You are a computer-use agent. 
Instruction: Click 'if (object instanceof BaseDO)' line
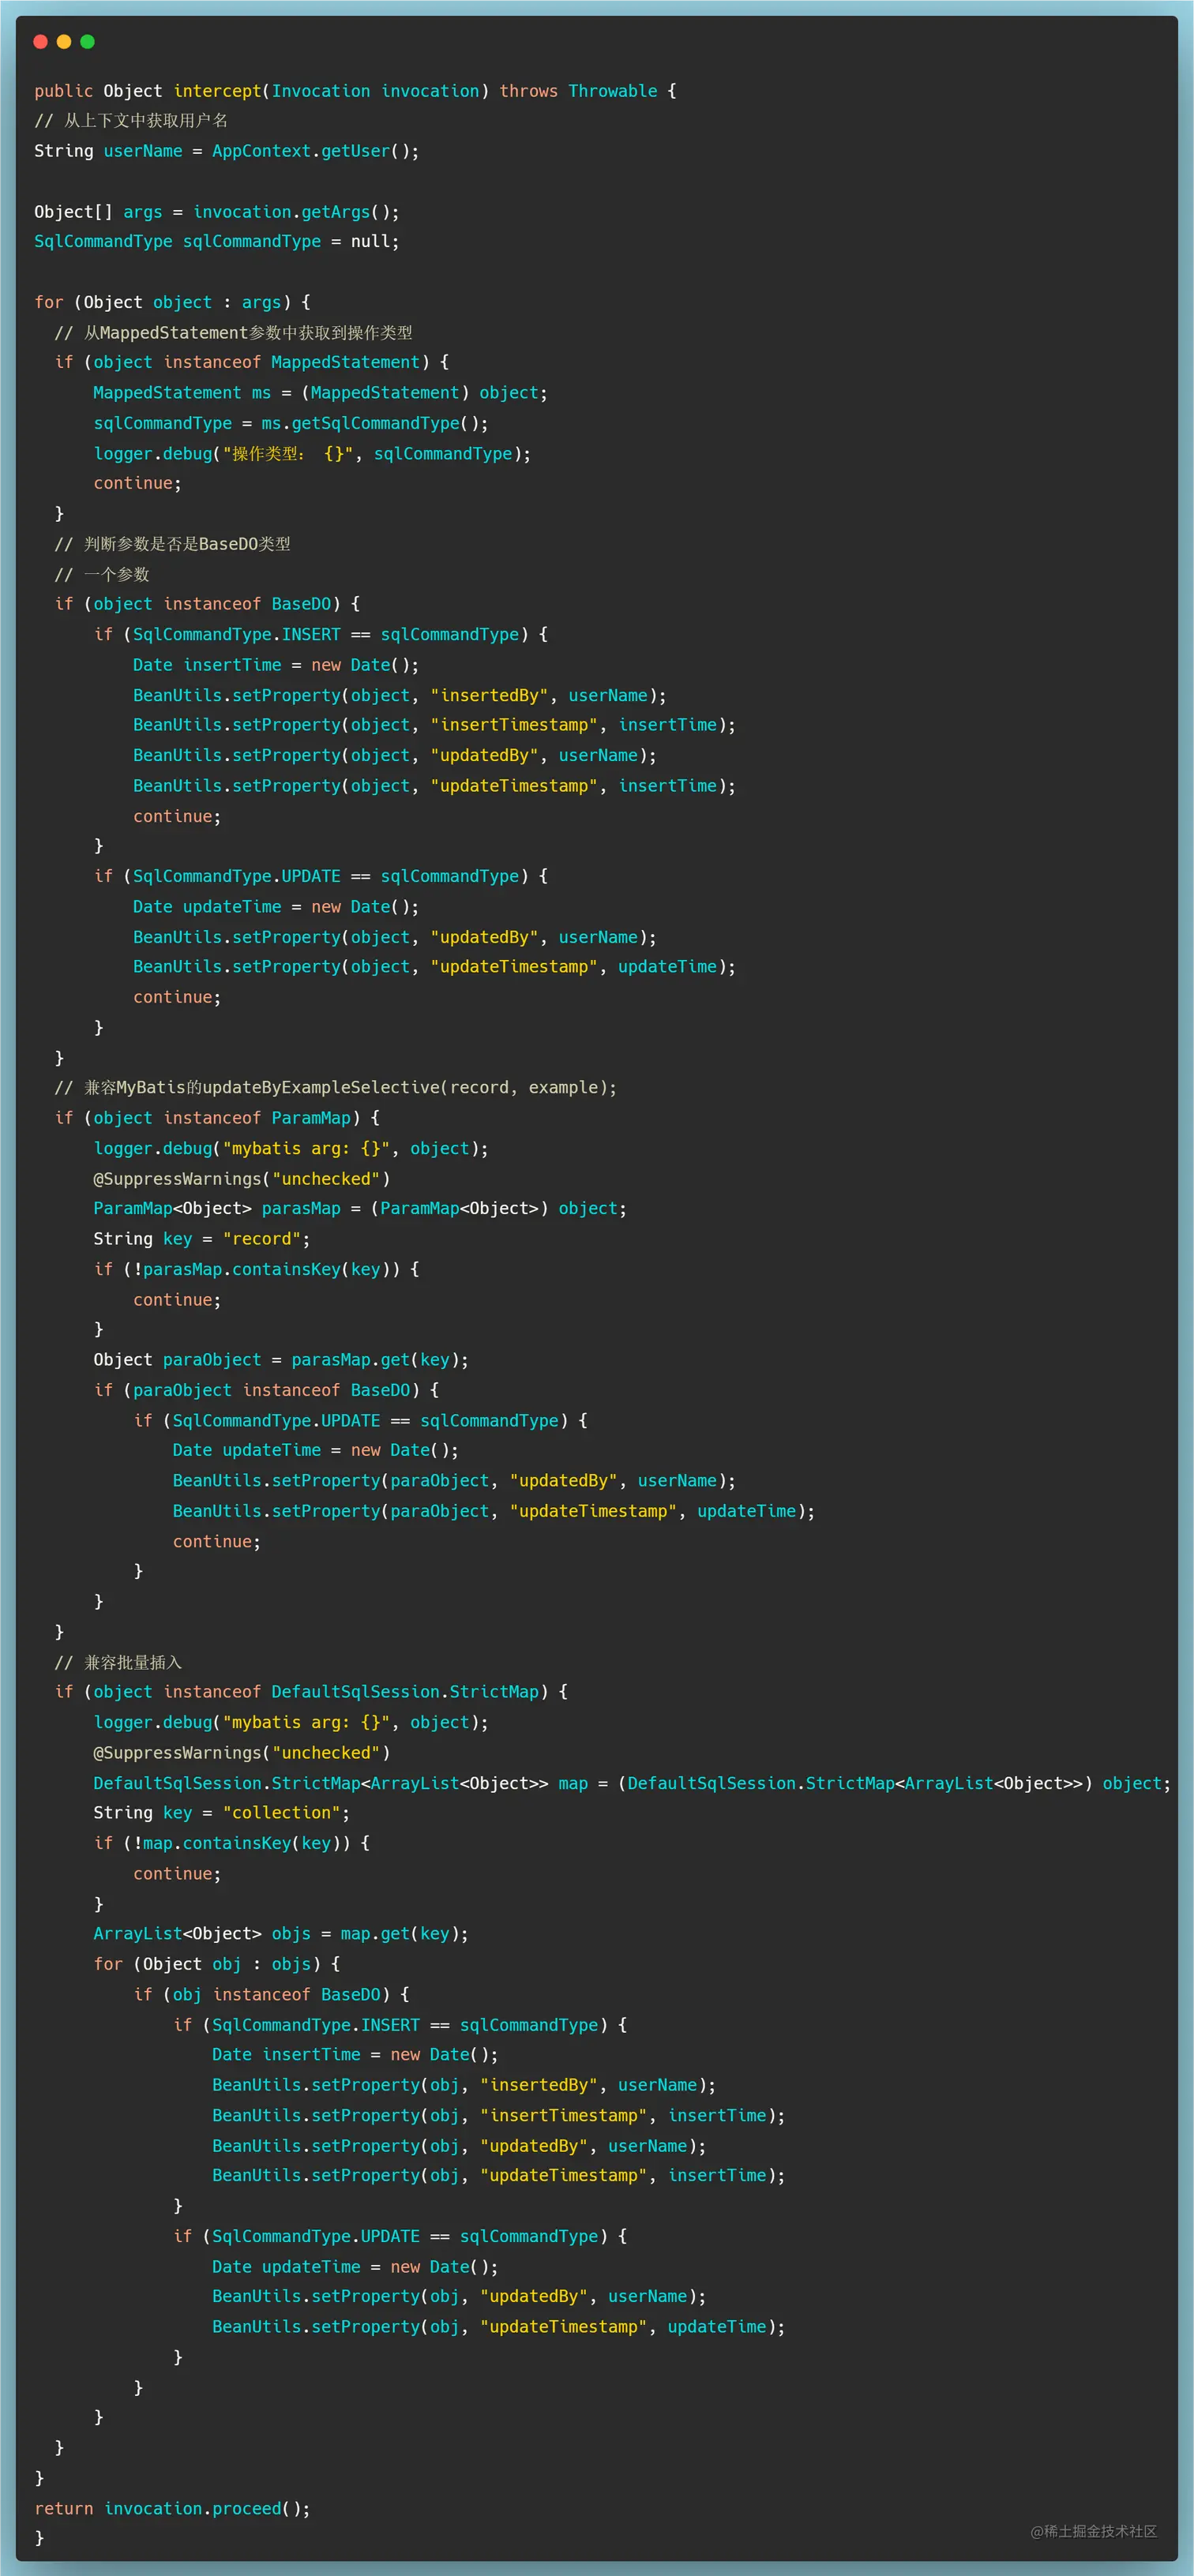[x=207, y=604]
